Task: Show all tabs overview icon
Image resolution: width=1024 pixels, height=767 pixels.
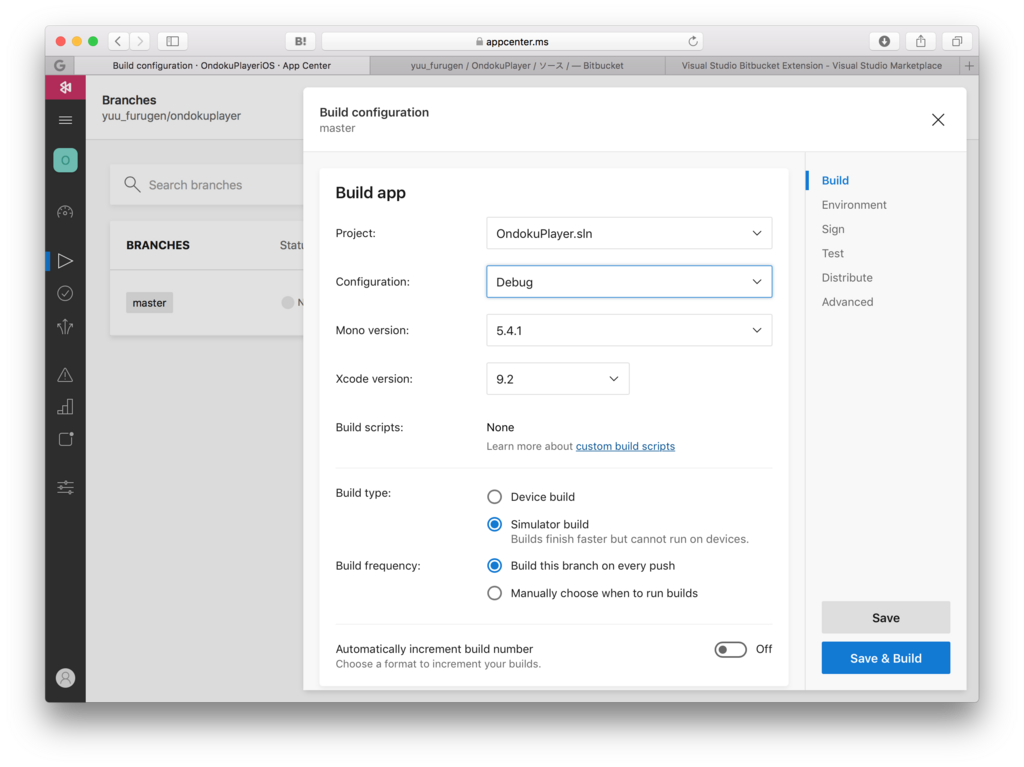Action: pos(957,41)
